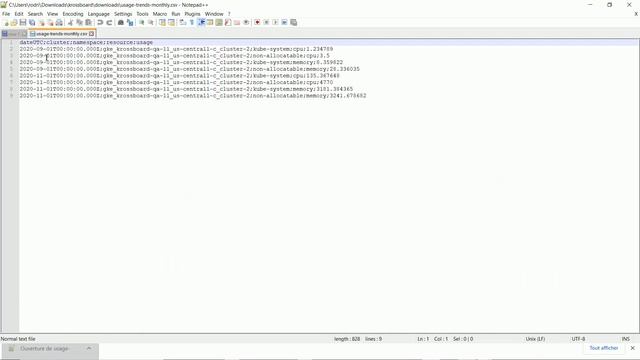Click the Close document toolbar icon
Image resolution: width=640 pixels, height=360 pixels.
pyautogui.click(x=41, y=22)
